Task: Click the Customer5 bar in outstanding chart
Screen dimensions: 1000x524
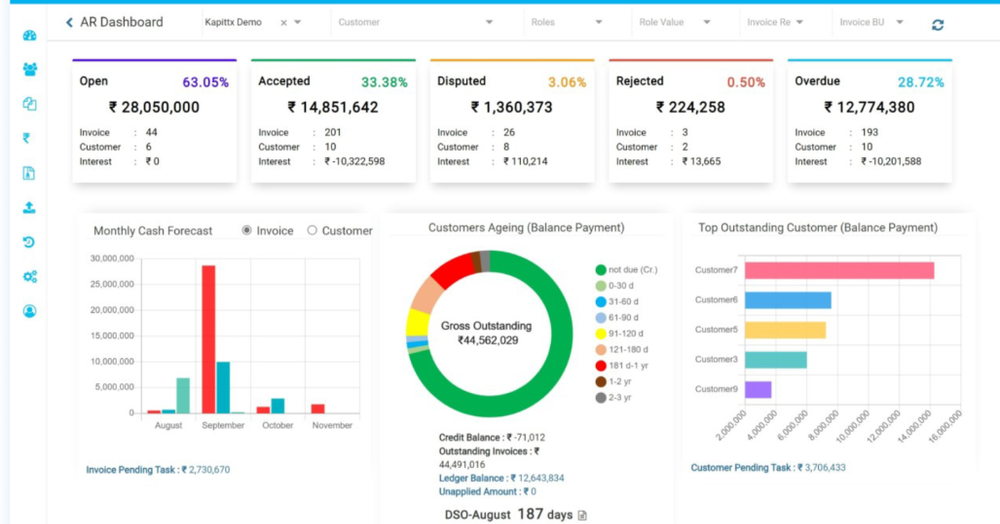Action: pyautogui.click(x=785, y=330)
